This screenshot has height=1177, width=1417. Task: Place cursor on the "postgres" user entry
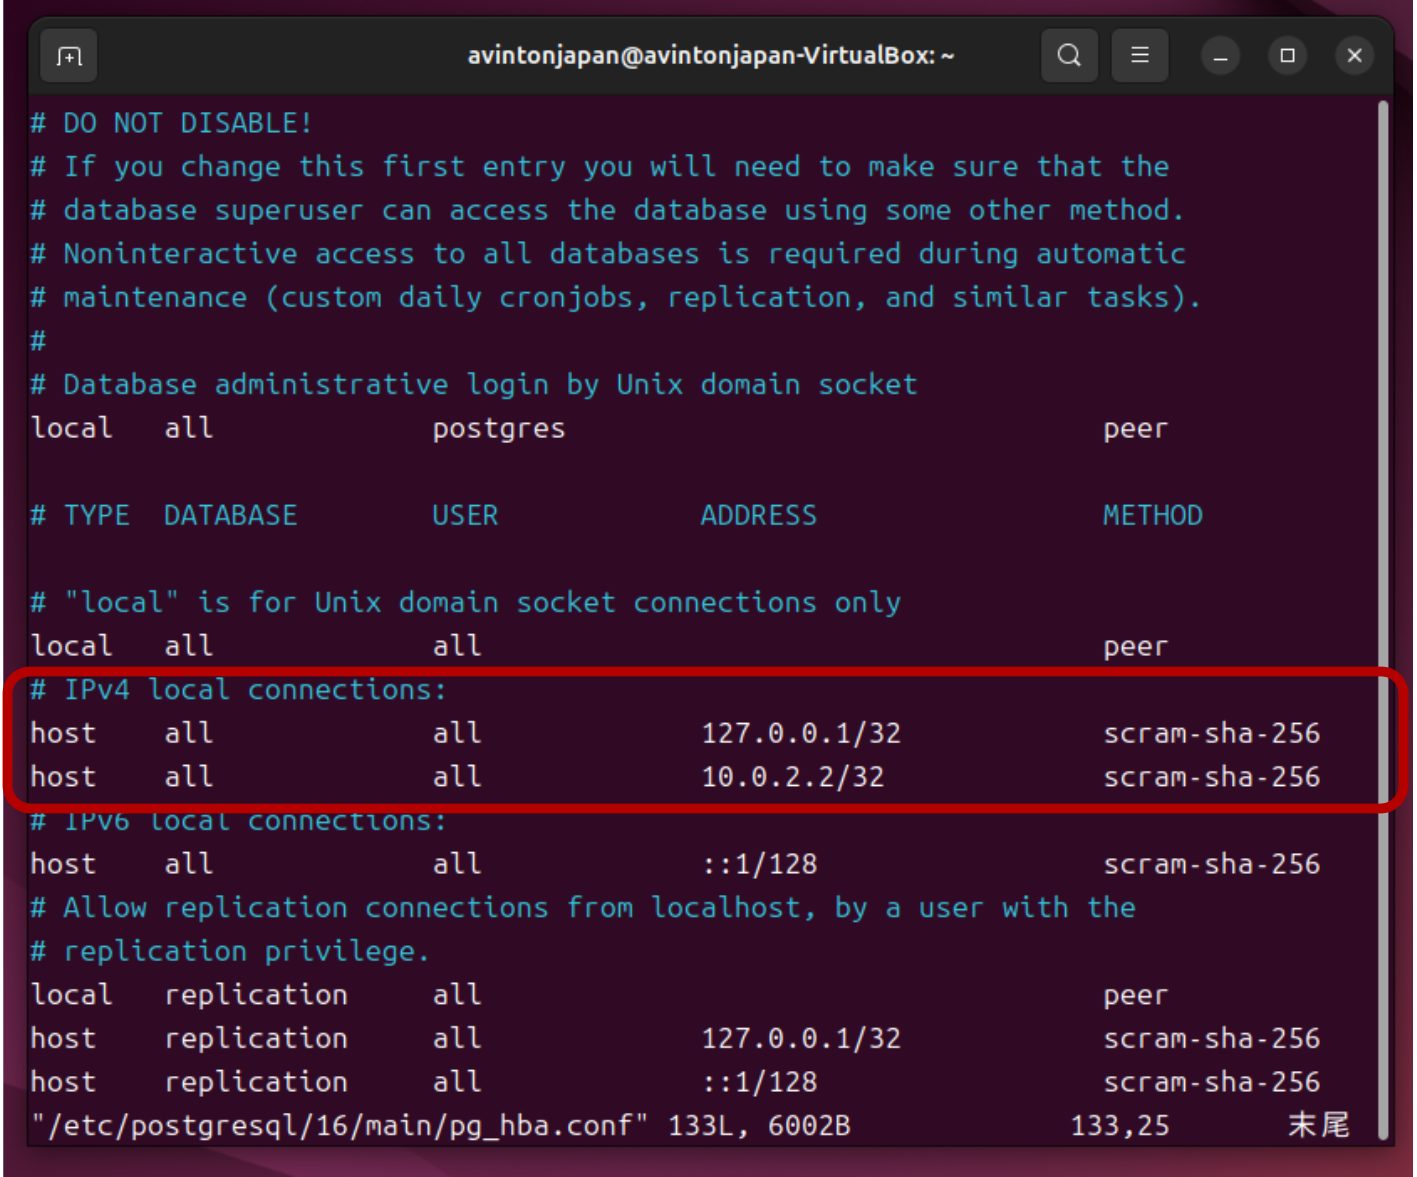pyautogui.click(x=499, y=429)
